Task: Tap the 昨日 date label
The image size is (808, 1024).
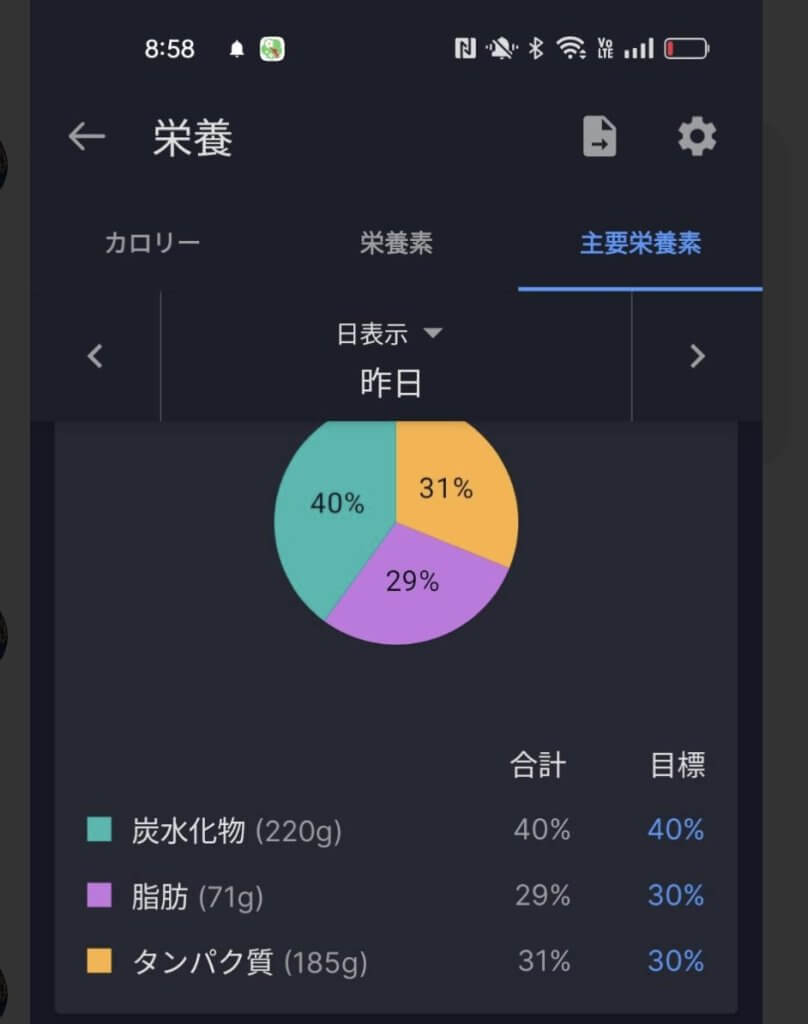Action: 390,383
